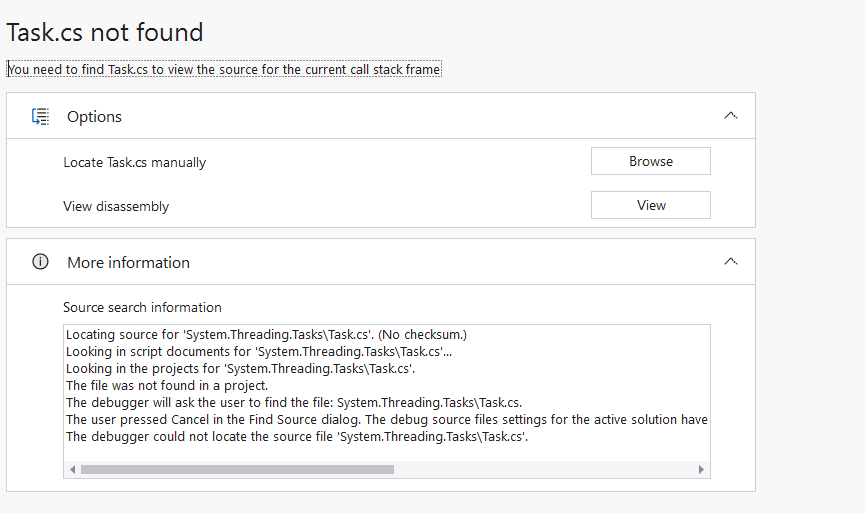This screenshot has width=865, height=513.
Task: Click the horizontal scrollbar thumb
Action: click(237, 469)
